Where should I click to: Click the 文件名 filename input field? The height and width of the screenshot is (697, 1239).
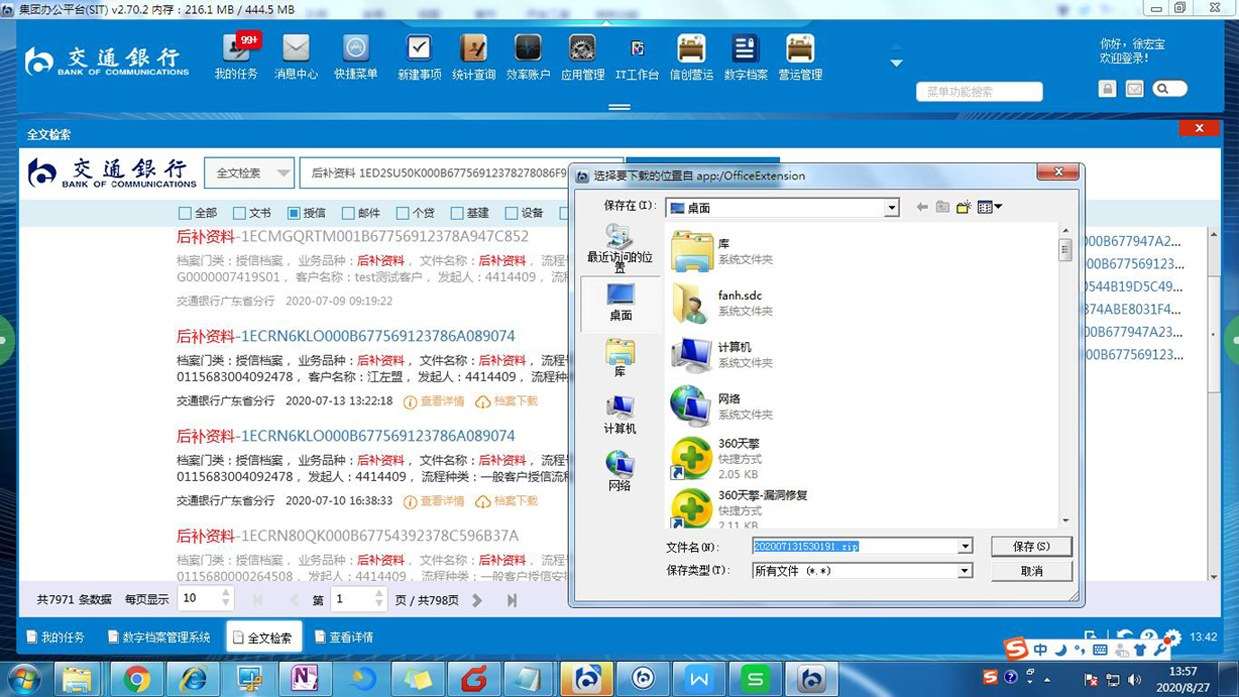[853, 547]
